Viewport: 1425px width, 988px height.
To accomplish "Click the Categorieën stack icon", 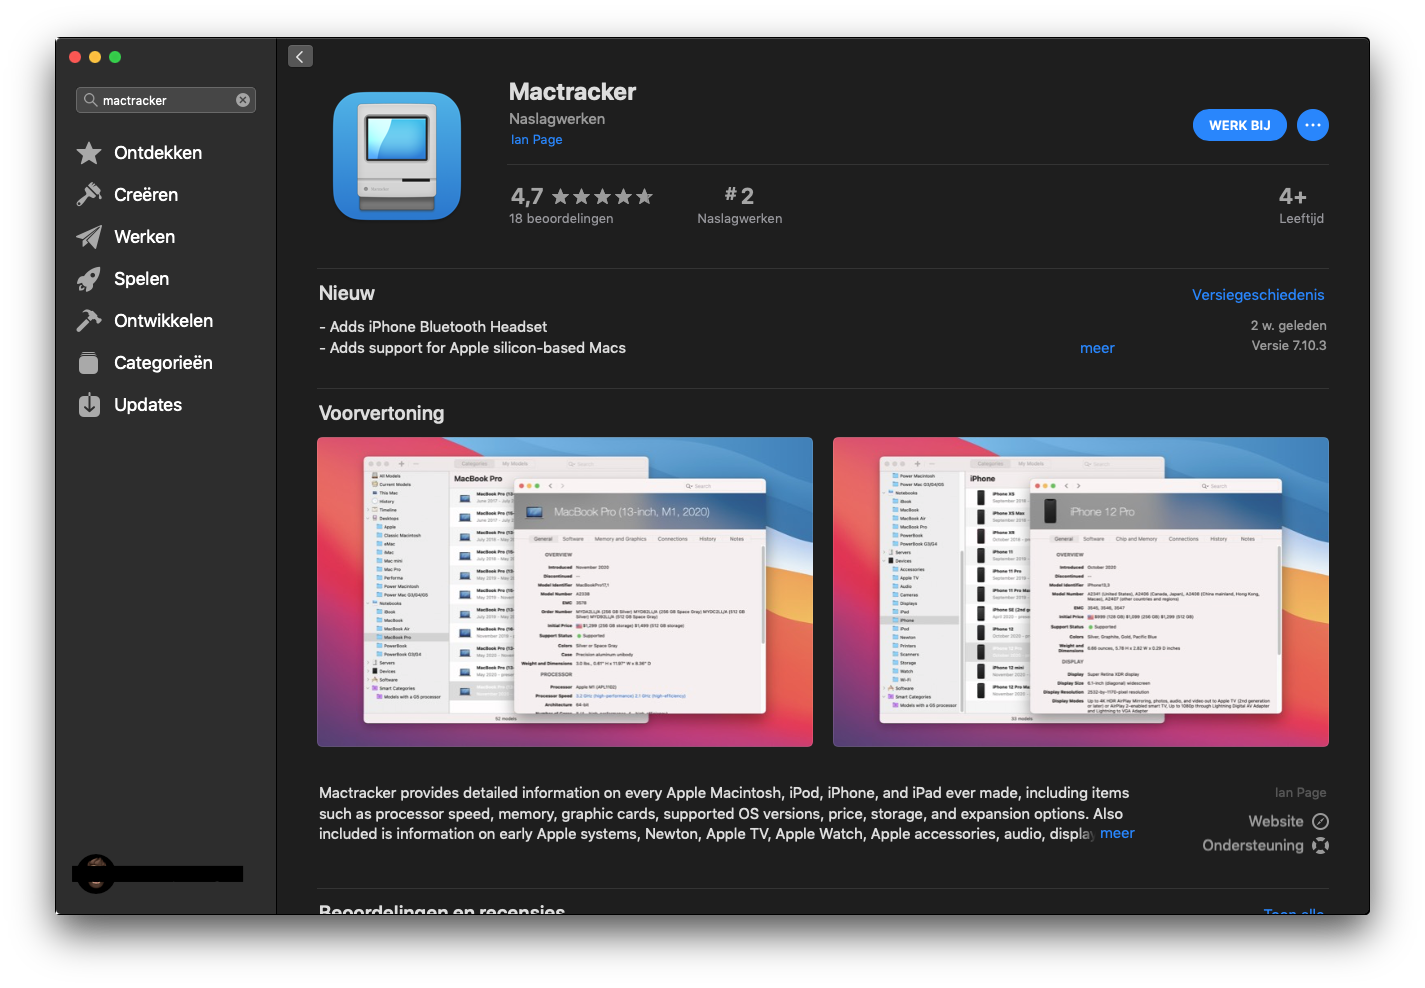I will 89,363.
